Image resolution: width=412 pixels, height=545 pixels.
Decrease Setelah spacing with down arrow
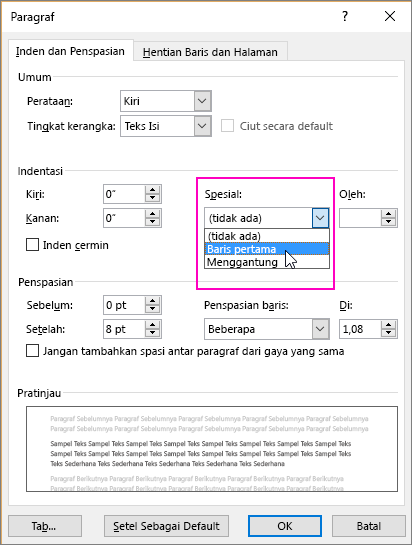pos(152,333)
